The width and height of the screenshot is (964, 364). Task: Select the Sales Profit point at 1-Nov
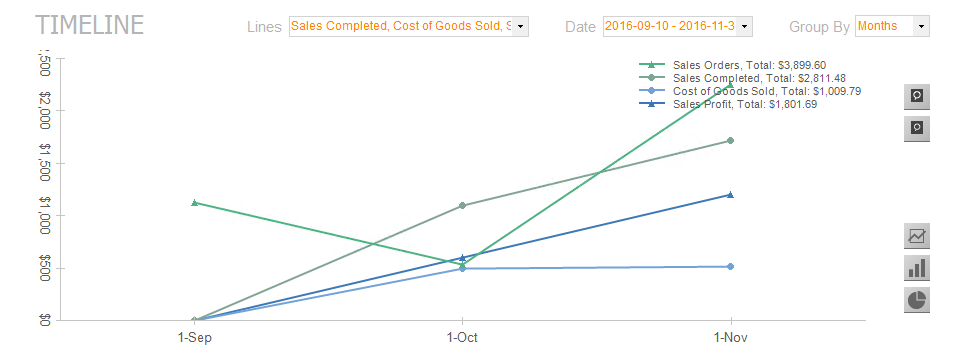(730, 194)
